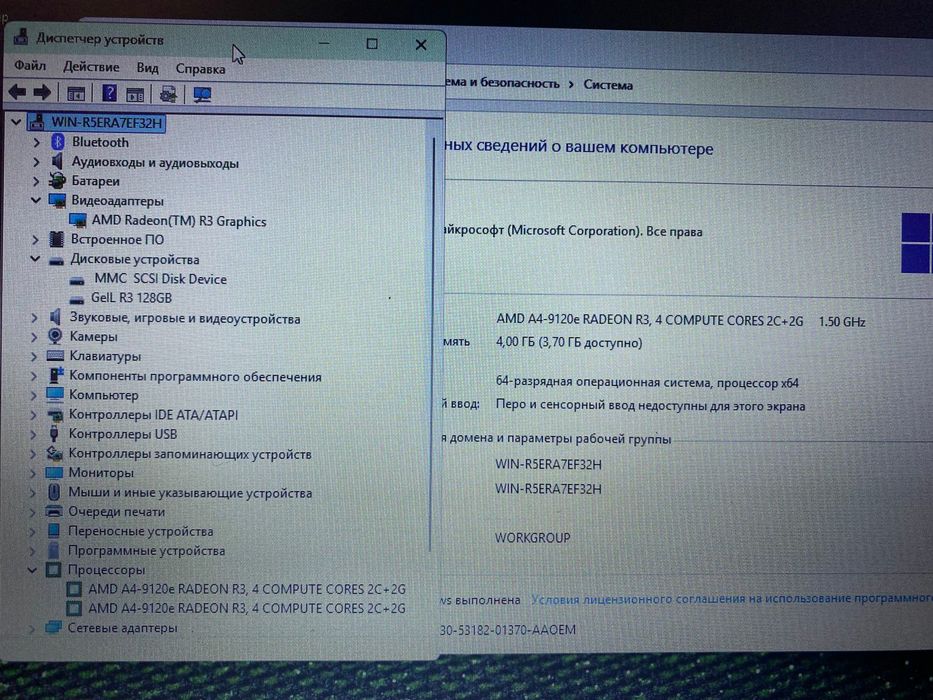933x700 pixels.
Task: Click the Встроенное ПО firmware icon
Action: tap(57, 239)
